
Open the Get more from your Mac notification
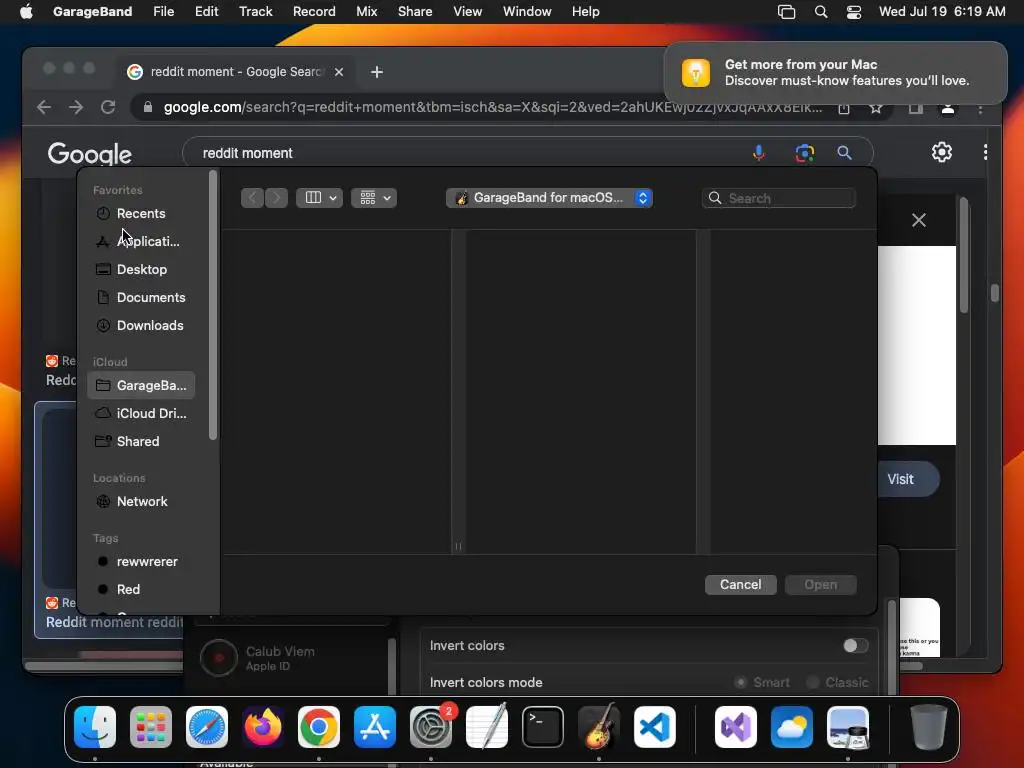[x=835, y=72]
